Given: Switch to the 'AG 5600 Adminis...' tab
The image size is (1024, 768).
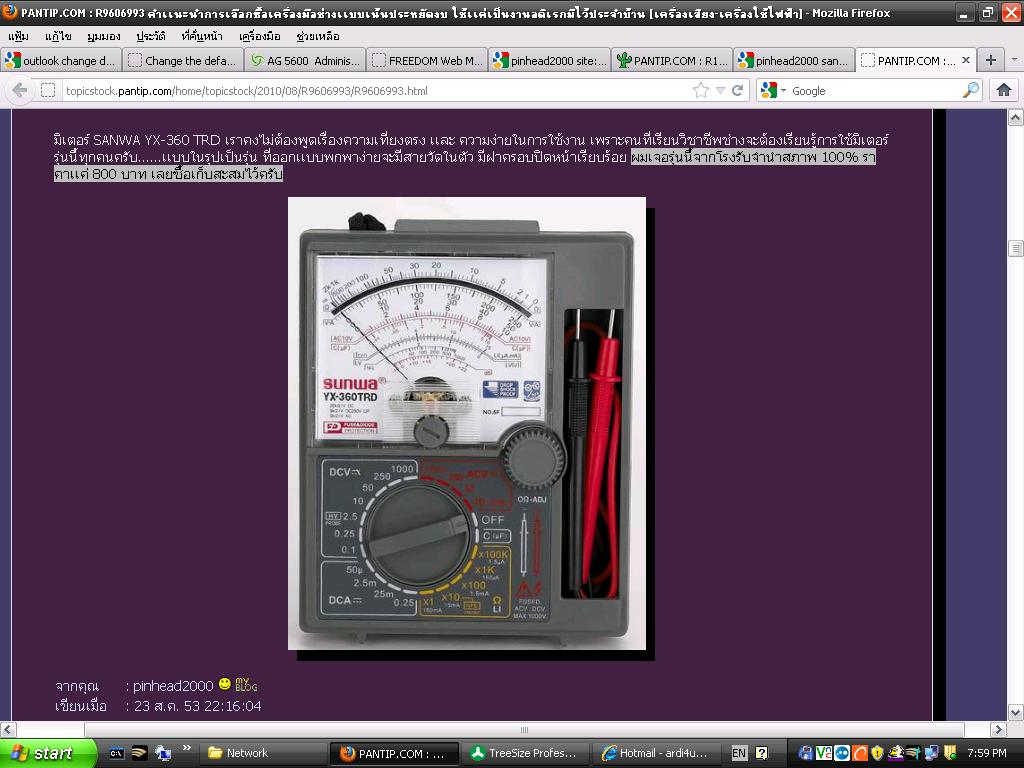Looking at the screenshot, I should click(305, 61).
